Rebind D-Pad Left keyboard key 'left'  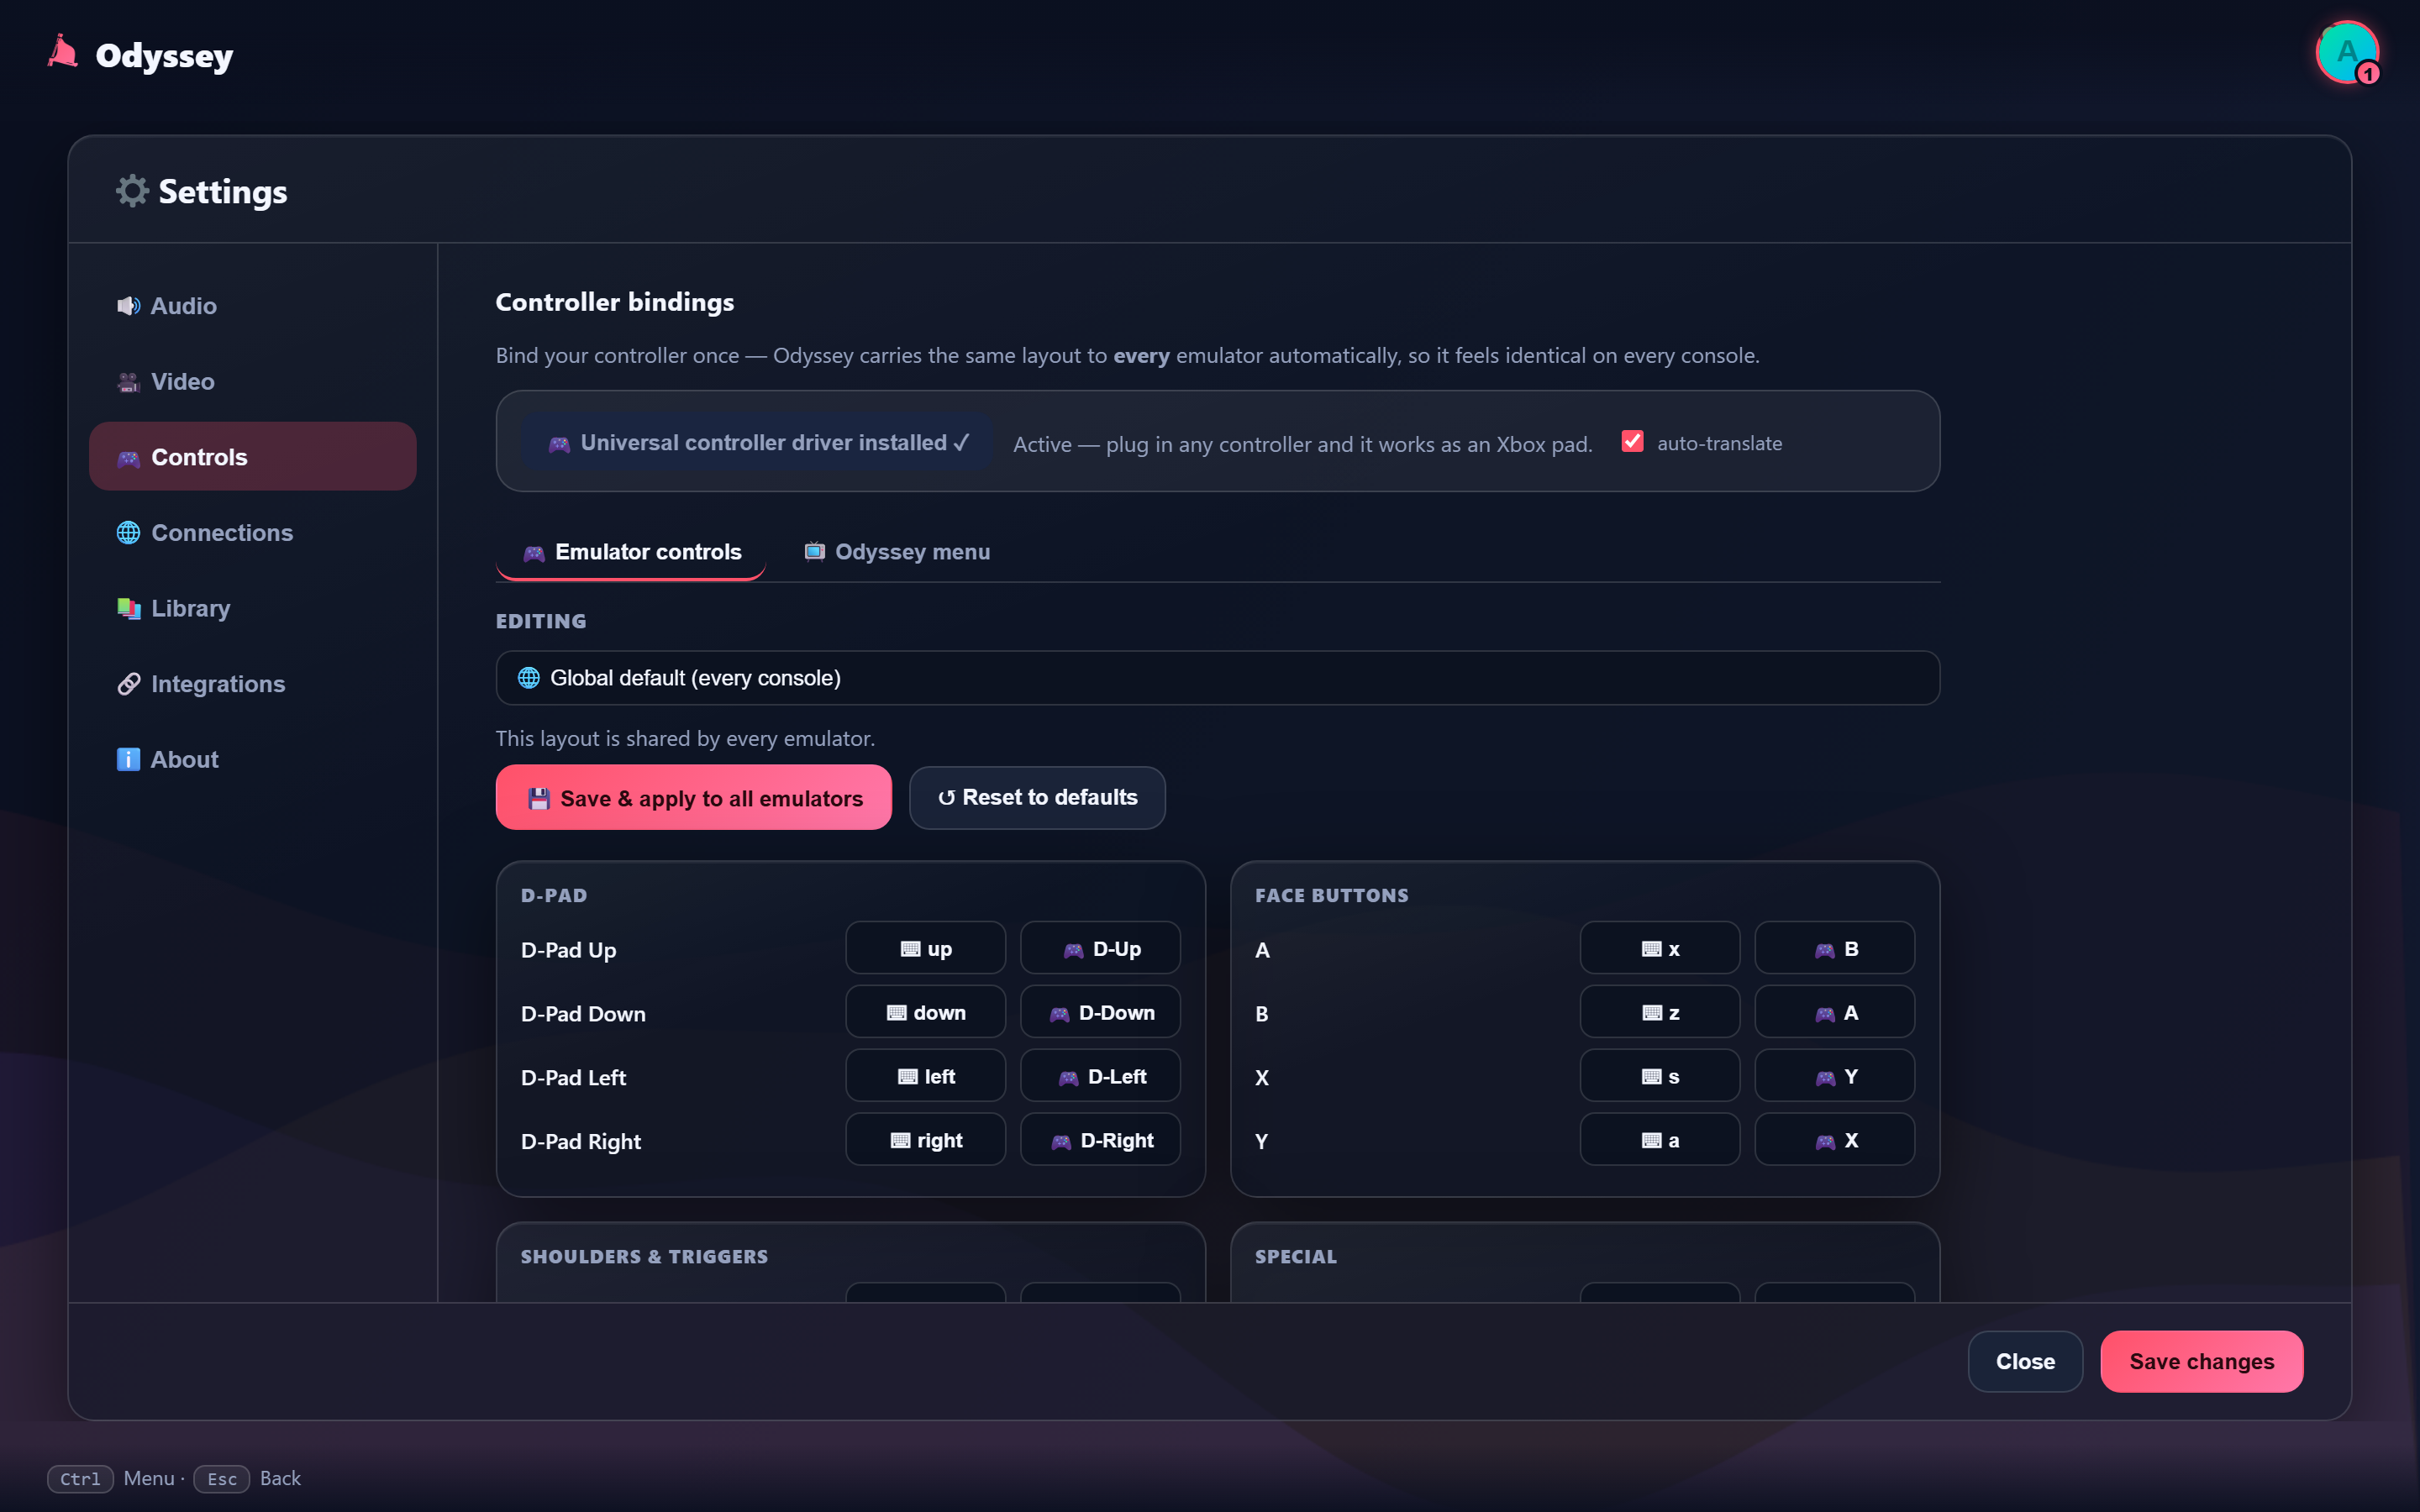[925, 1076]
